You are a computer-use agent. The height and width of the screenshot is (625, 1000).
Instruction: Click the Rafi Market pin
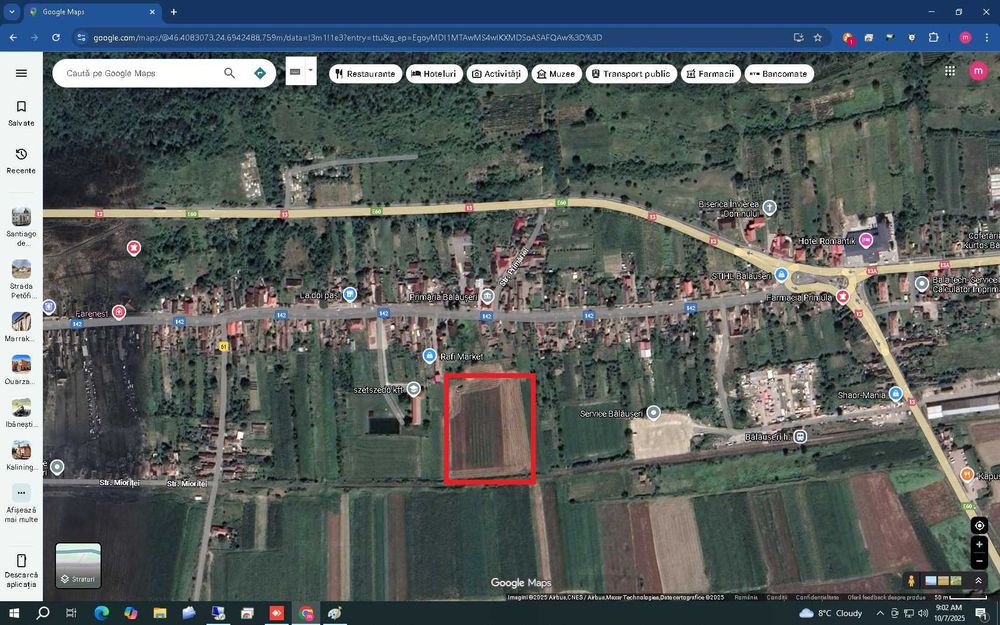coord(429,356)
